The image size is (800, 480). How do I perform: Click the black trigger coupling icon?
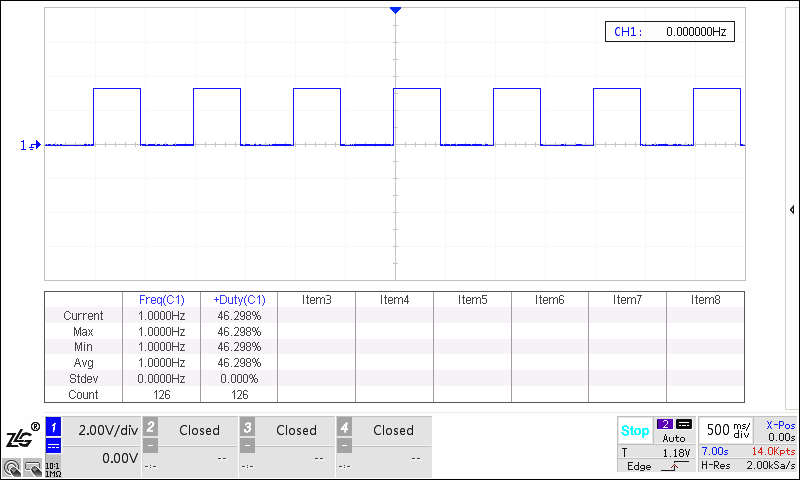684,424
